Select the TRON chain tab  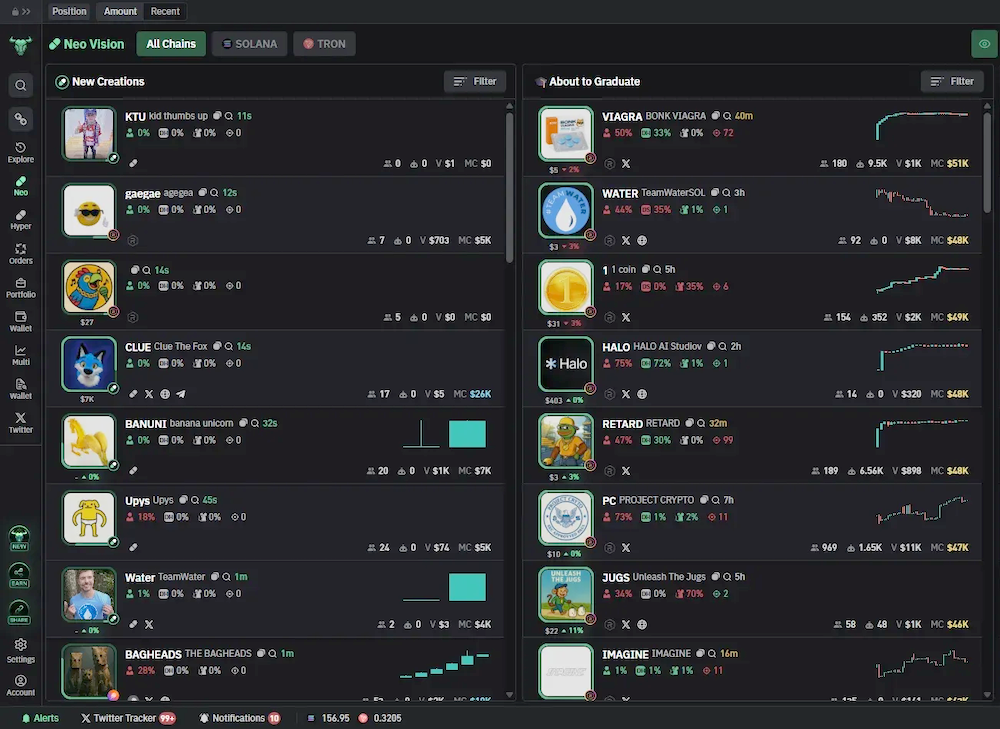click(323, 44)
